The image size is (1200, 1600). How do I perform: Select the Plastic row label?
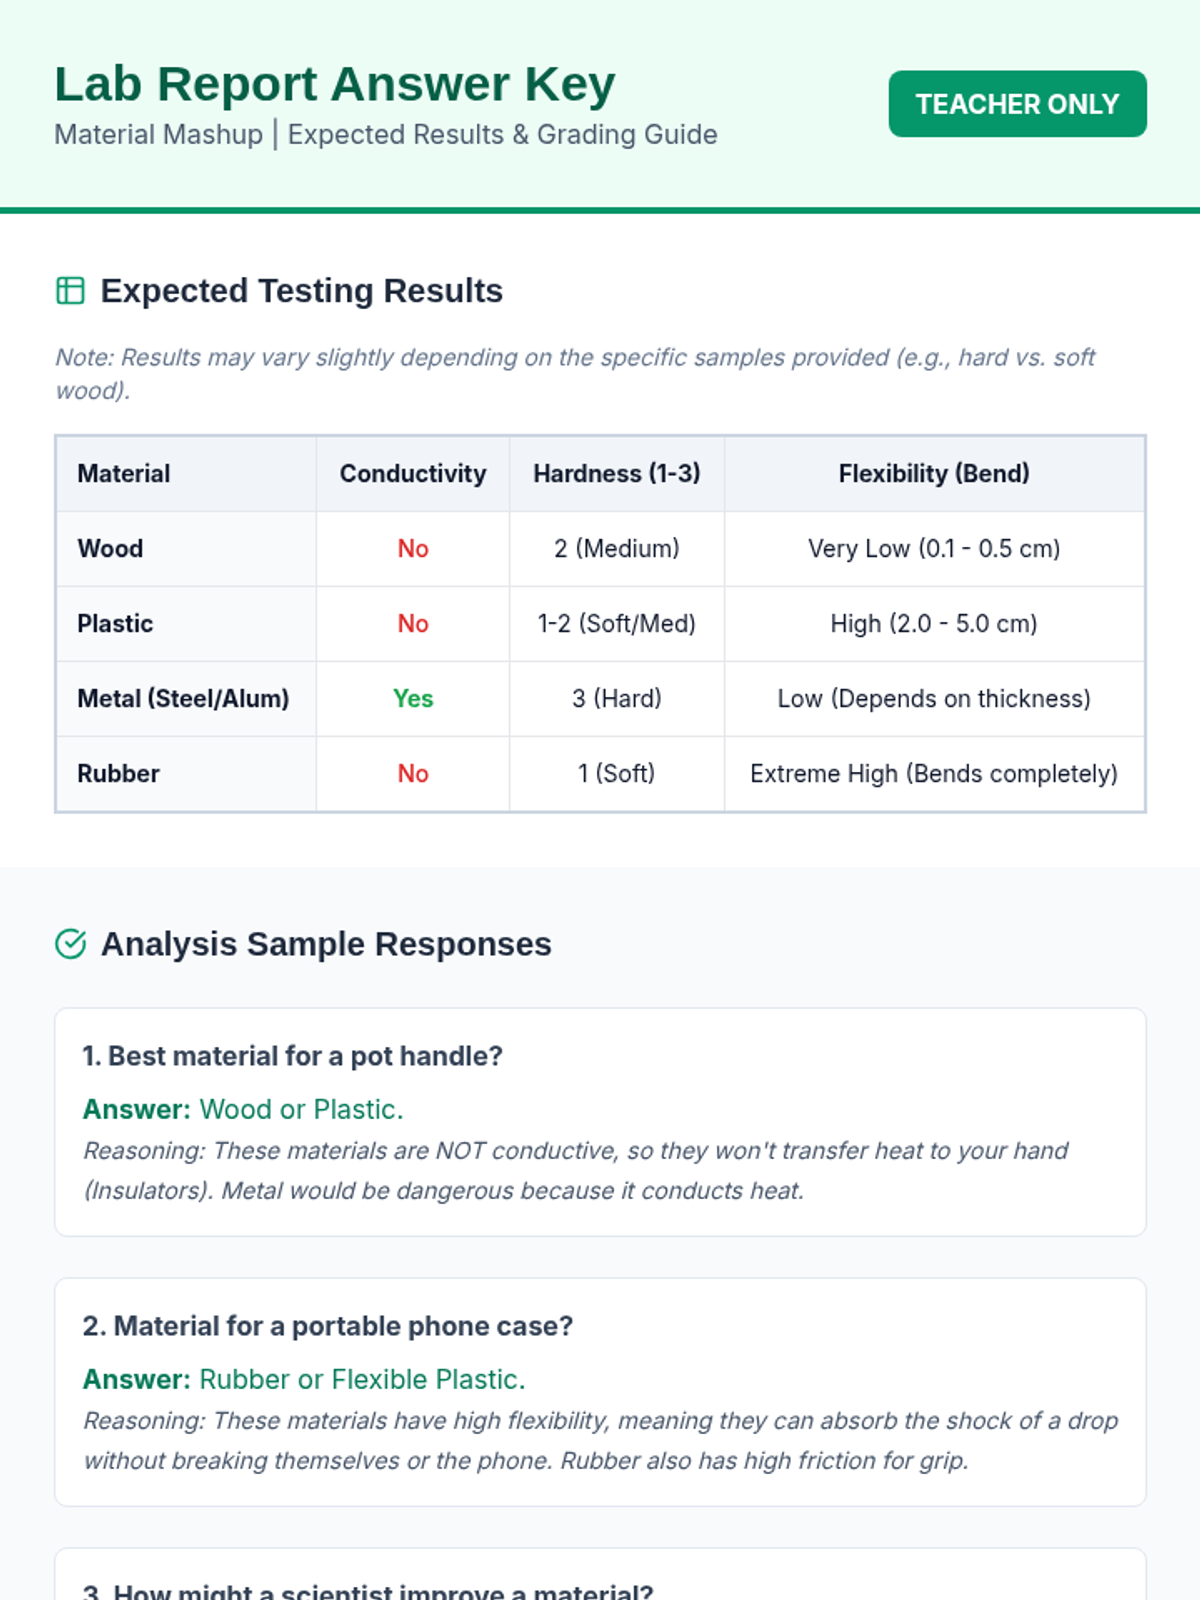point(115,624)
